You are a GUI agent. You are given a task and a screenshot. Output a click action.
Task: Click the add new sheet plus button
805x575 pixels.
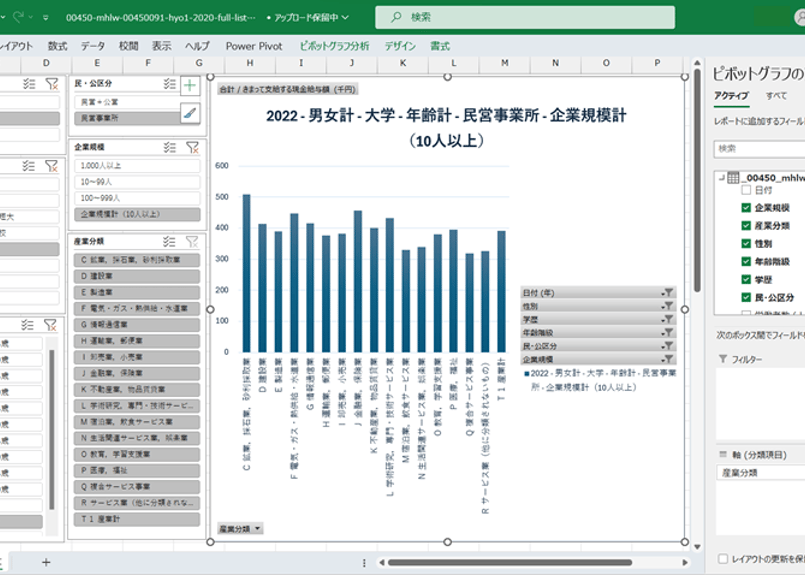pos(46,562)
